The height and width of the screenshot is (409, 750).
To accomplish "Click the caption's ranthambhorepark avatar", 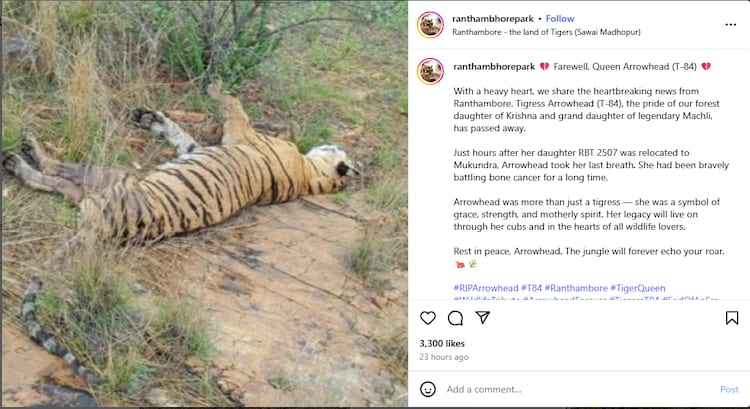I will (x=431, y=71).
